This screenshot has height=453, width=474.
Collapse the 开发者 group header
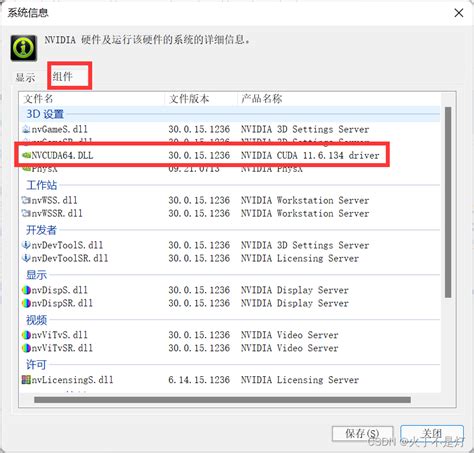[42, 230]
